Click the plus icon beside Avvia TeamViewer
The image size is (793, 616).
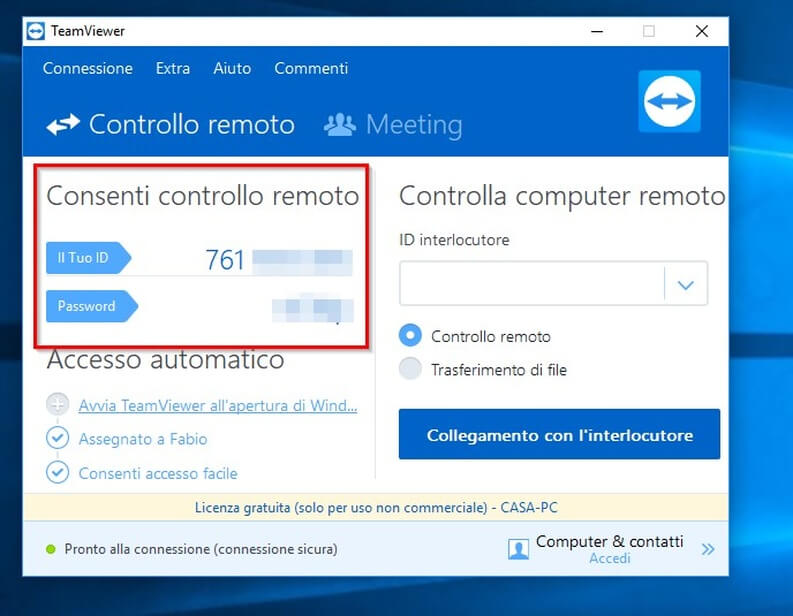pyautogui.click(x=58, y=404)
